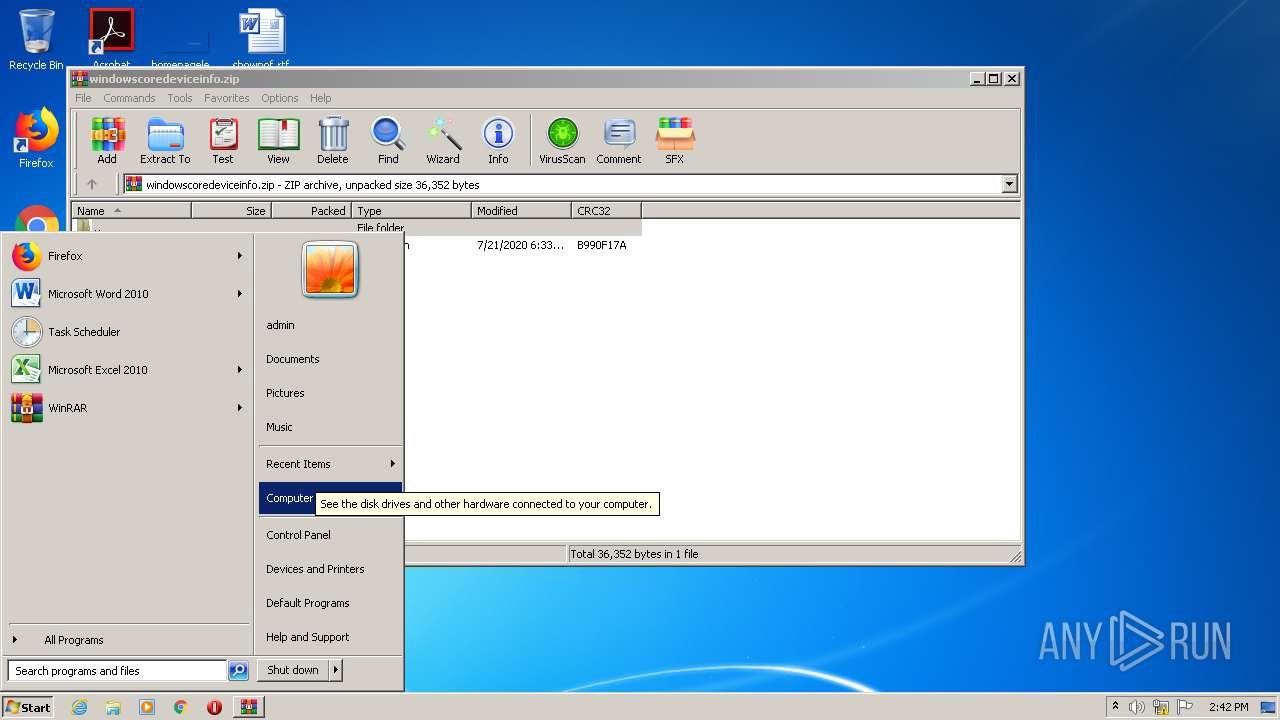The image size is (1280, 720).
Task: Click the Start button
Action: coord(28,707)
